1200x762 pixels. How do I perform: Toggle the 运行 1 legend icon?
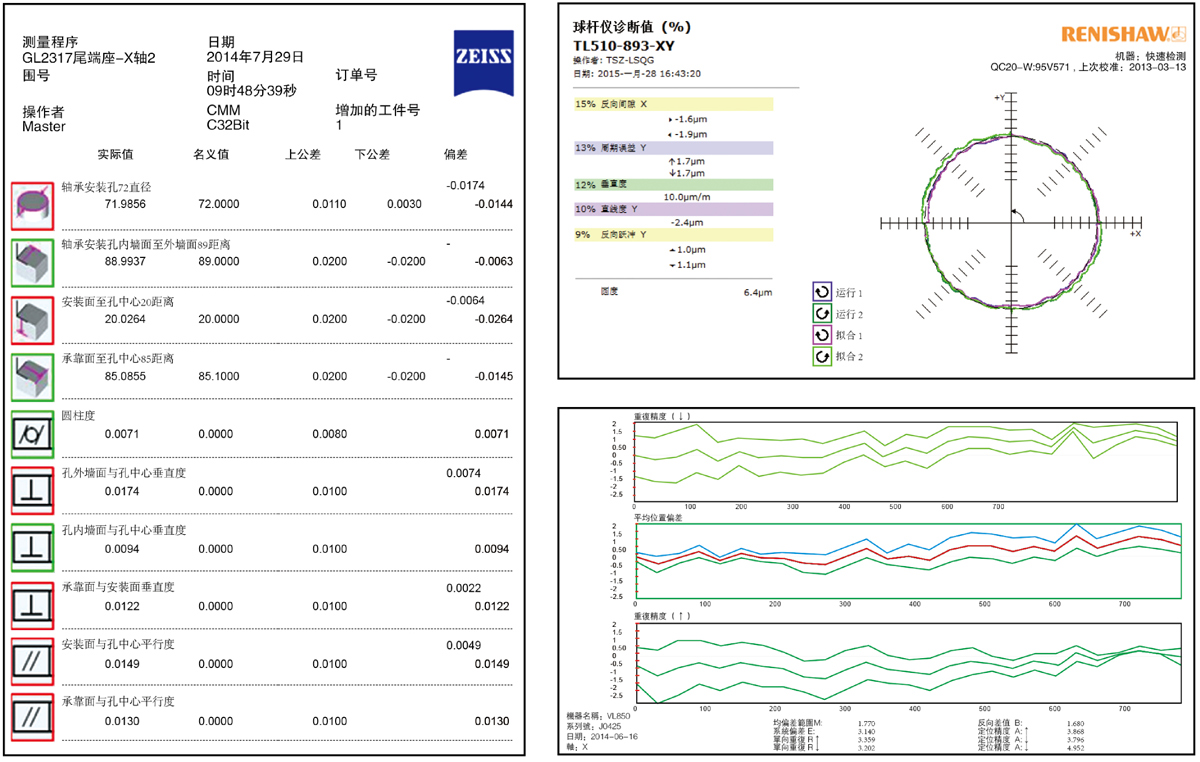coord(822,293)
